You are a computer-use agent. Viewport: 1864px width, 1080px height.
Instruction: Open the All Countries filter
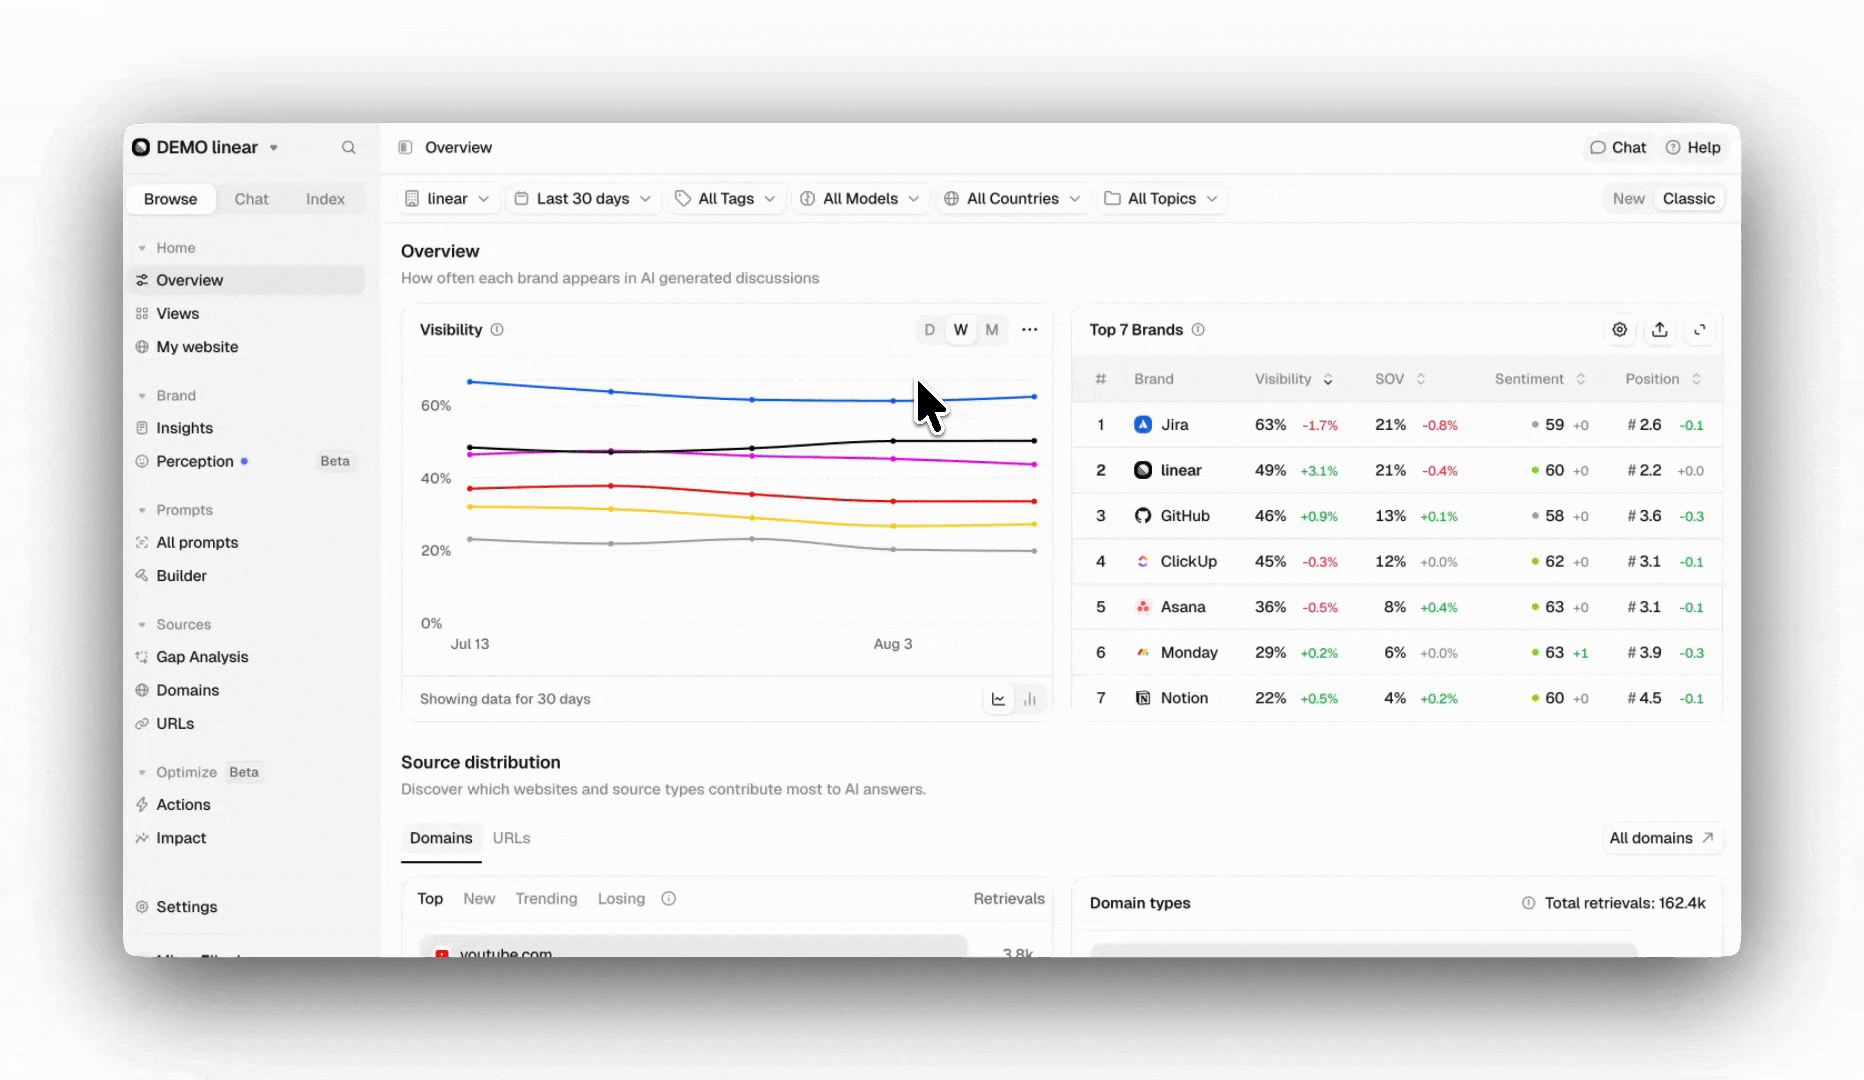point(1012,199)
